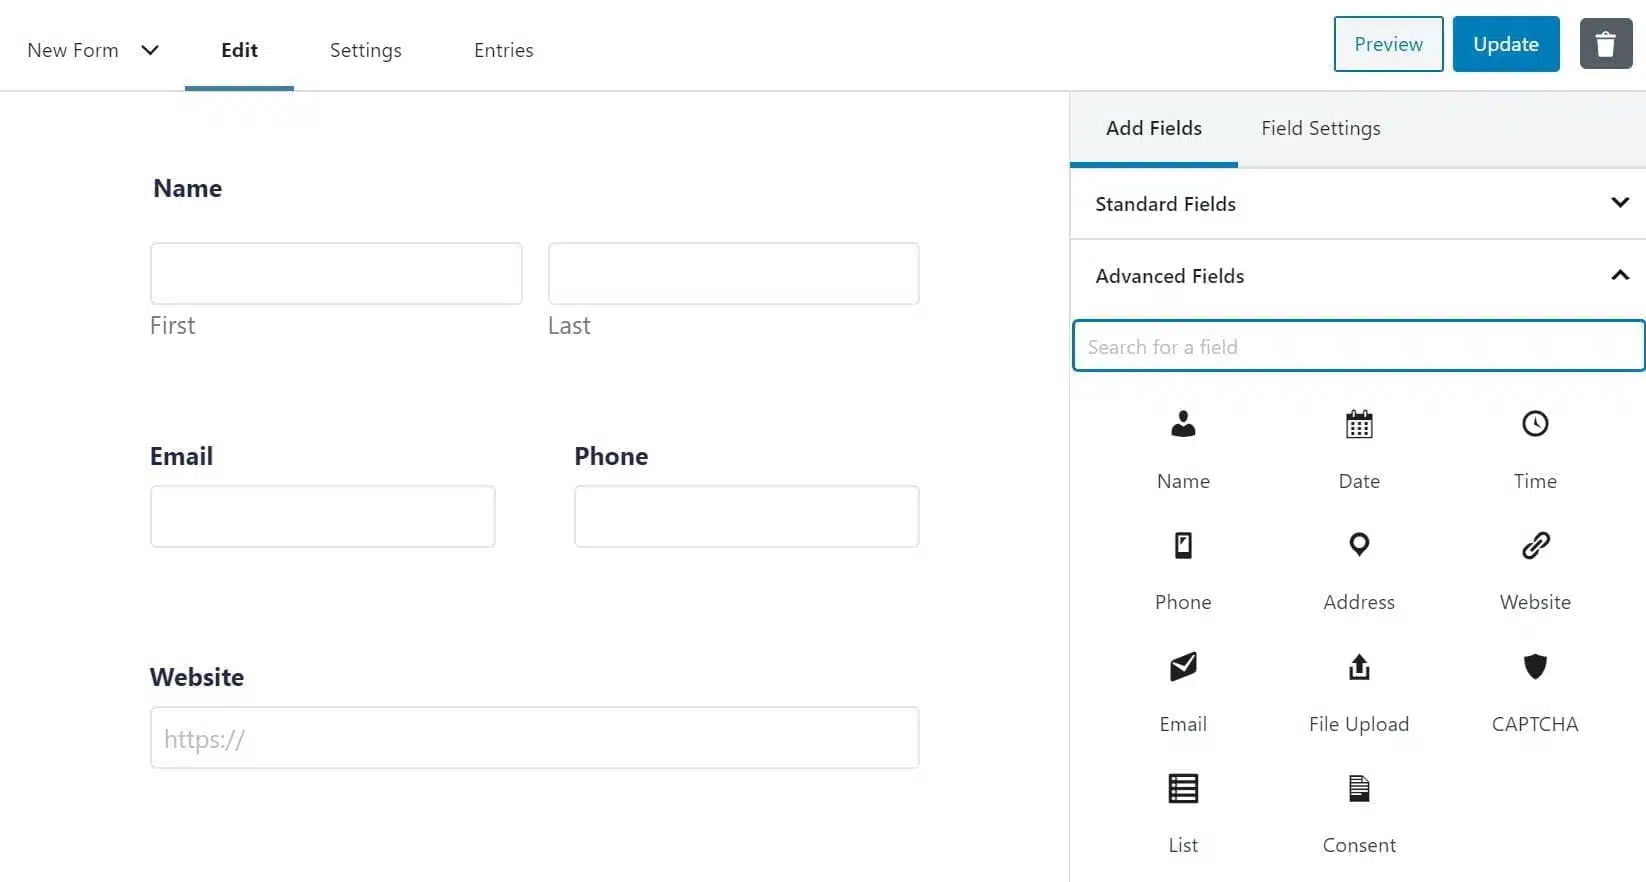Select the Consent field document icon

1358,788
